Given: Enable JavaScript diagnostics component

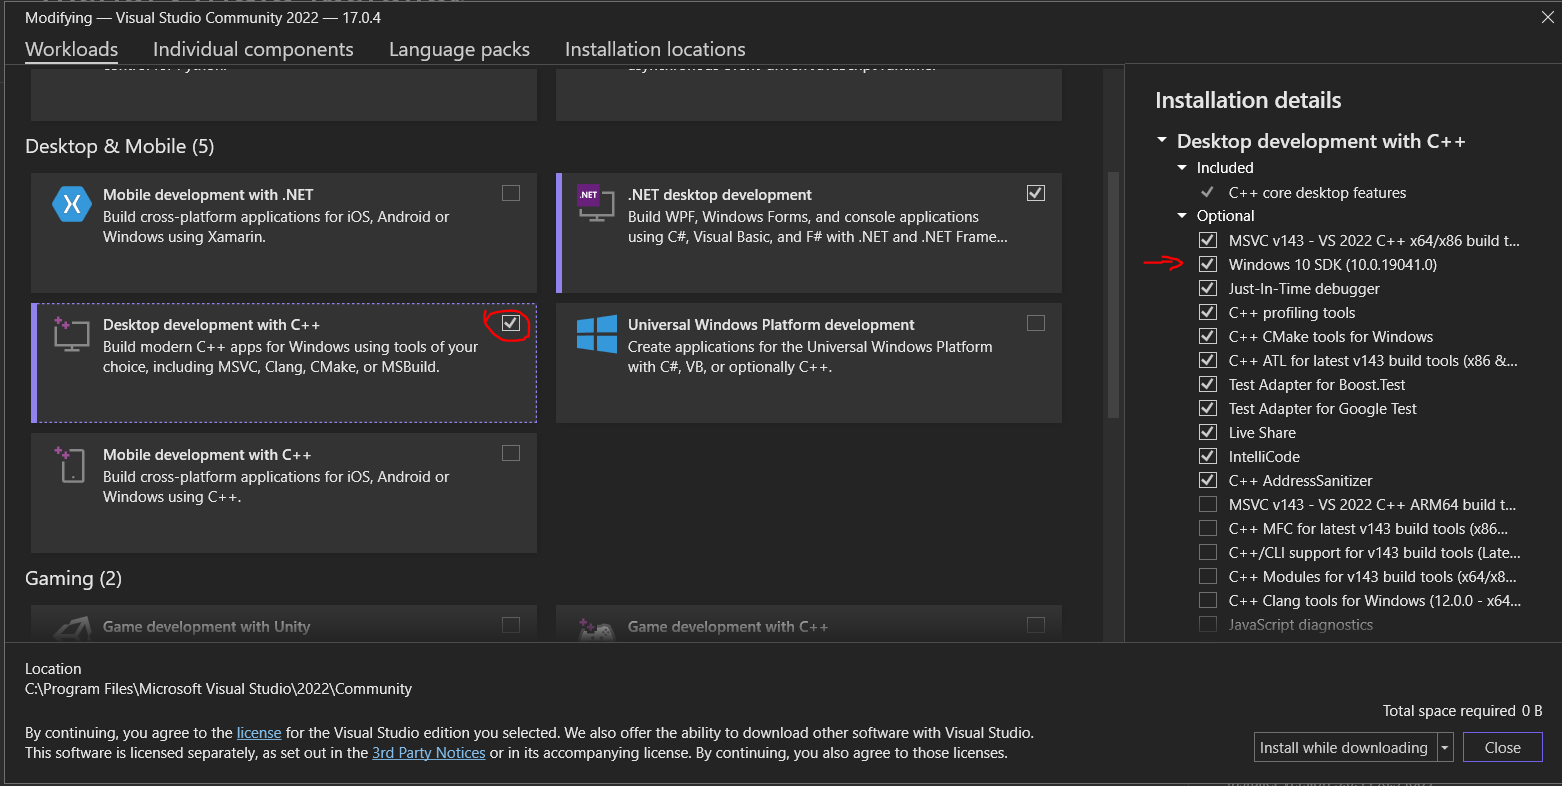Looking at the screenshot, I should [1208, 624].
